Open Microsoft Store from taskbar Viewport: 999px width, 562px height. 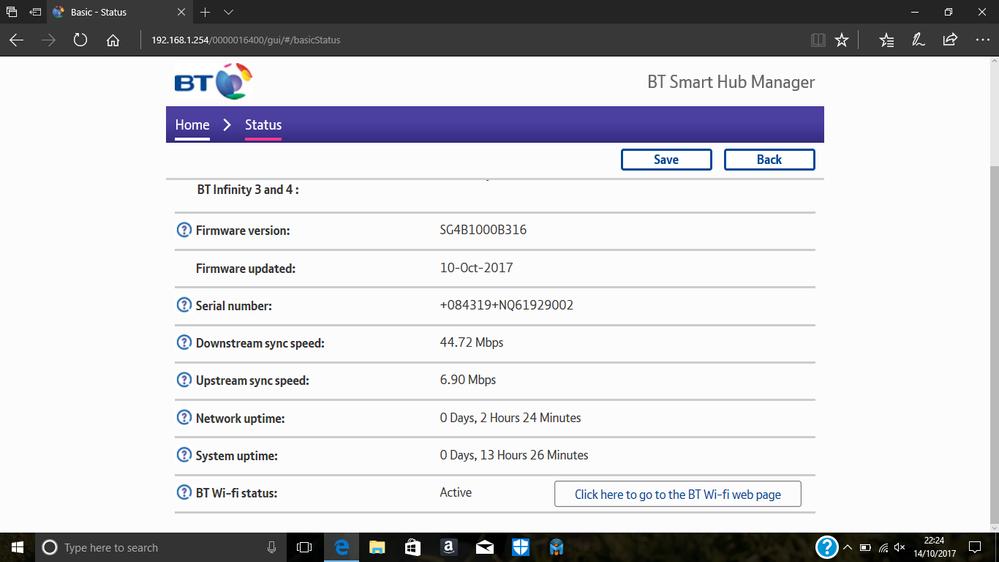coord(413,547)
